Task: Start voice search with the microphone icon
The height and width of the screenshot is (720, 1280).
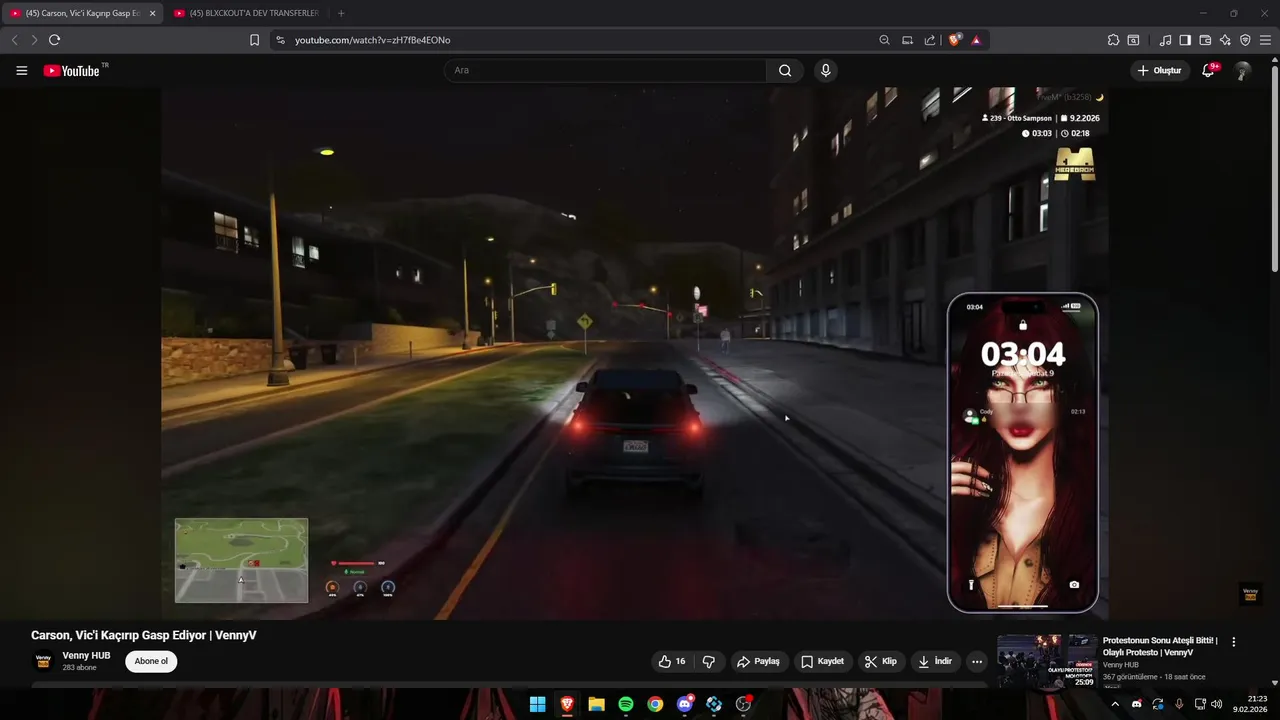Action: (x=825, y=70)
